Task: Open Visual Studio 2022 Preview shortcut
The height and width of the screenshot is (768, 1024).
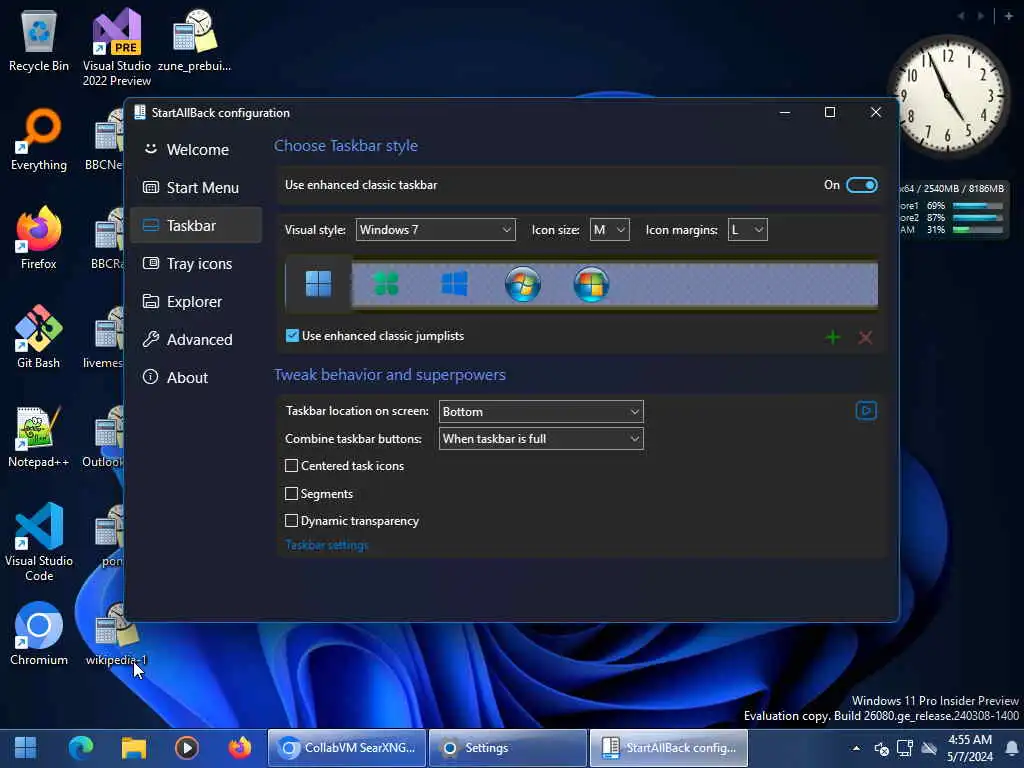Action: (x=117, y=48)
